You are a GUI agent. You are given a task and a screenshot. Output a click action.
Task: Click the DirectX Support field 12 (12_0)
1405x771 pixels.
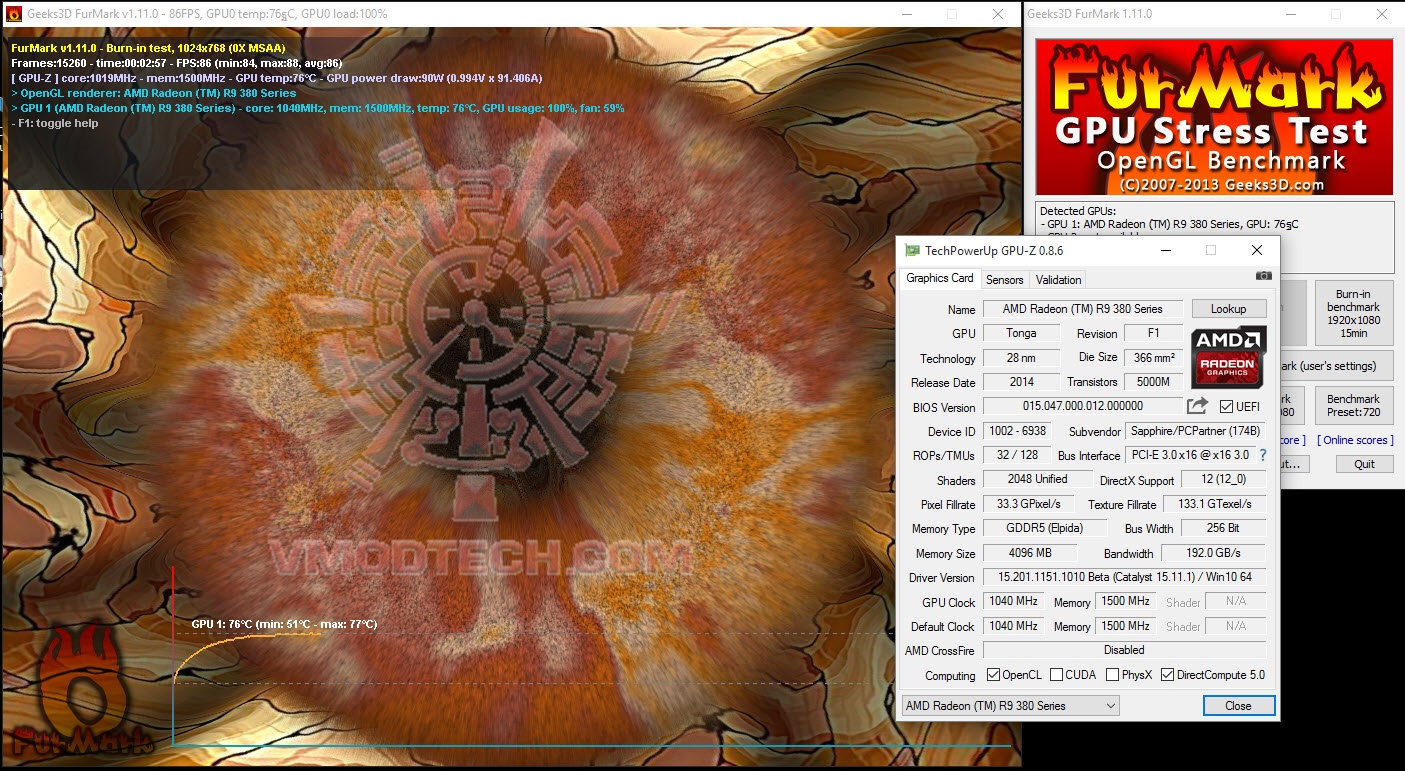(x=1224, y=480)
